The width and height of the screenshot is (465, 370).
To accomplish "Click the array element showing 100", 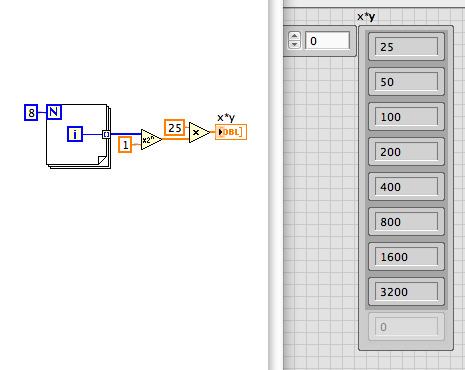I will click(406, 117).
